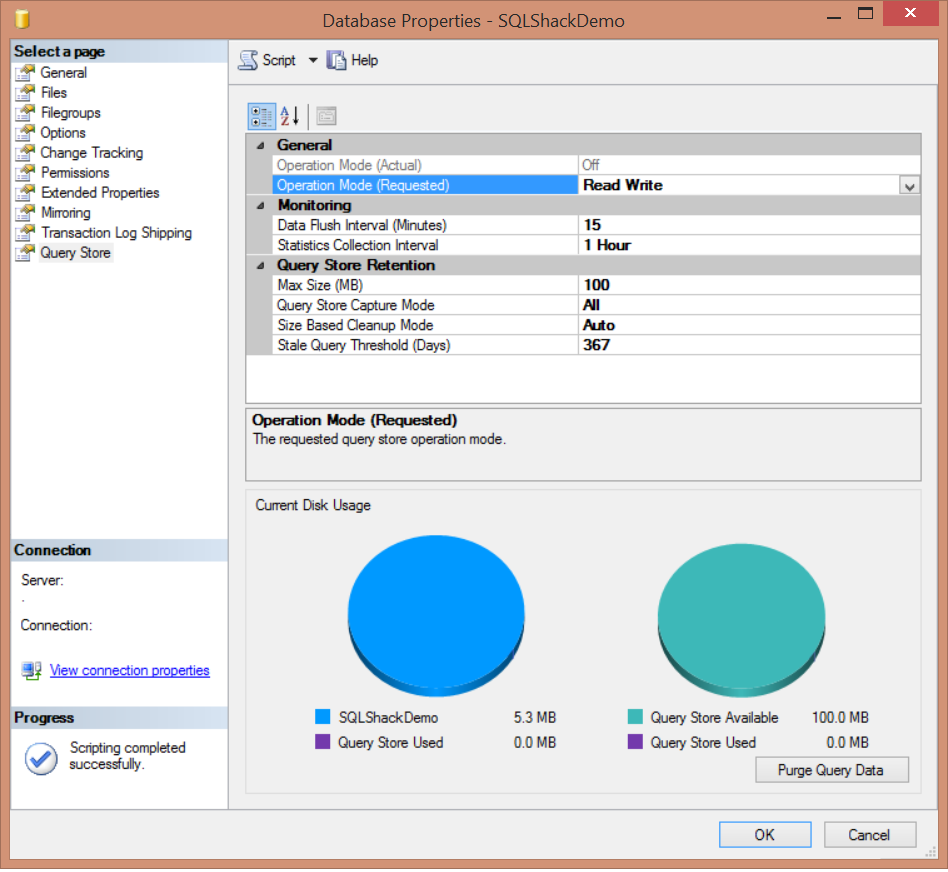The width and height of the screenshot is (948, 872).
Task: Click the database cylinder icon in title bar
Action: coord(22,19)
